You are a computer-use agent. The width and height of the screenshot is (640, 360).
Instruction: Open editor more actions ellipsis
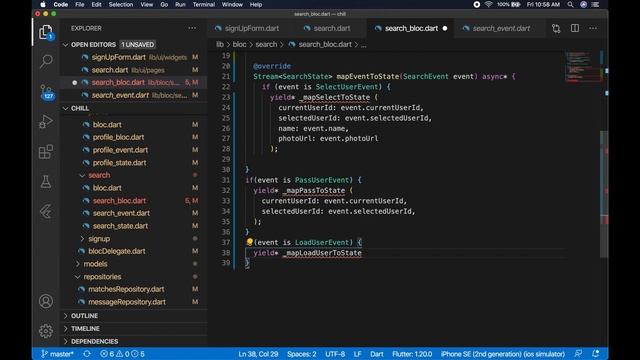click(x=593, y=28)
